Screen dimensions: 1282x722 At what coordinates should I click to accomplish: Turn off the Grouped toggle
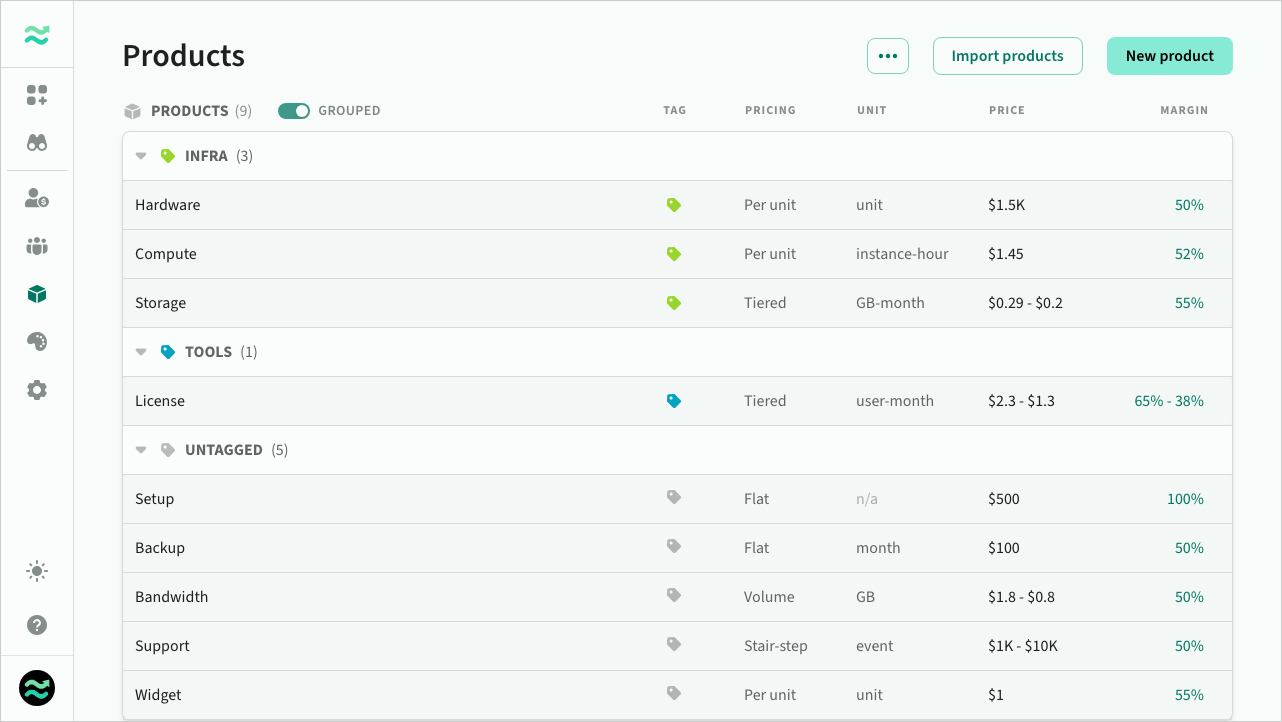[x=294, y=111]
